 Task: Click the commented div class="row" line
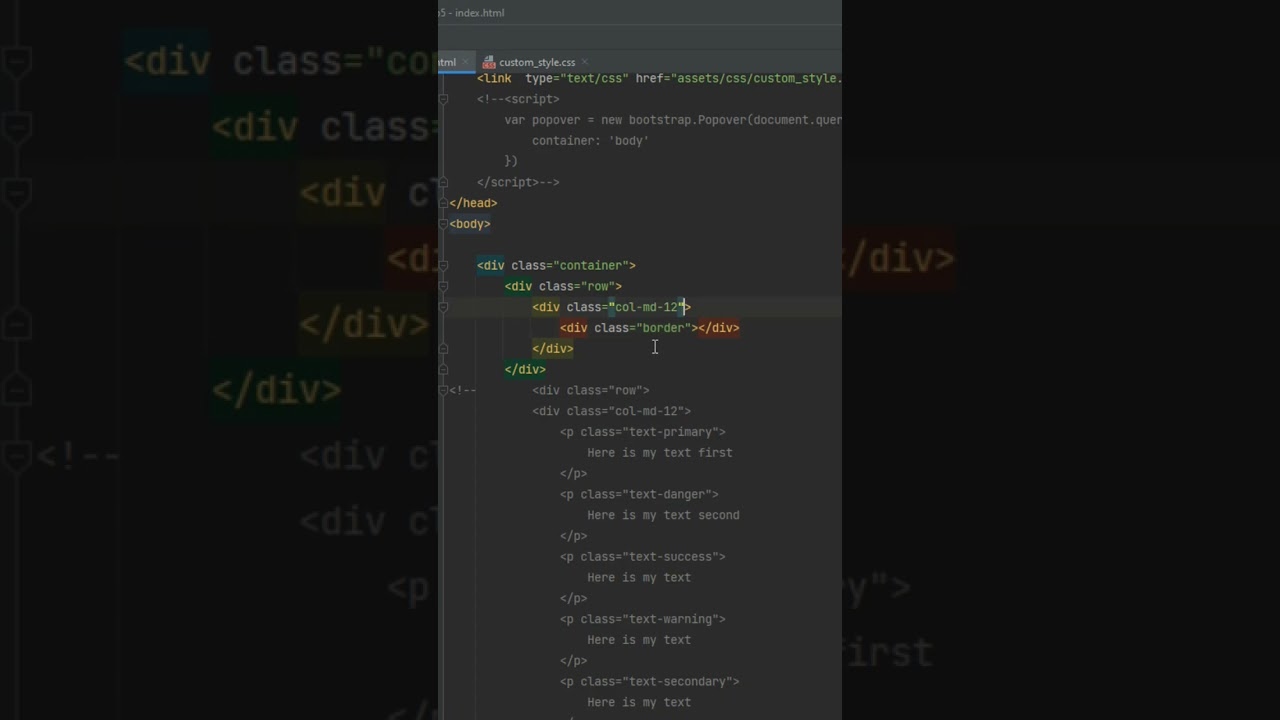tap(590, 390)
